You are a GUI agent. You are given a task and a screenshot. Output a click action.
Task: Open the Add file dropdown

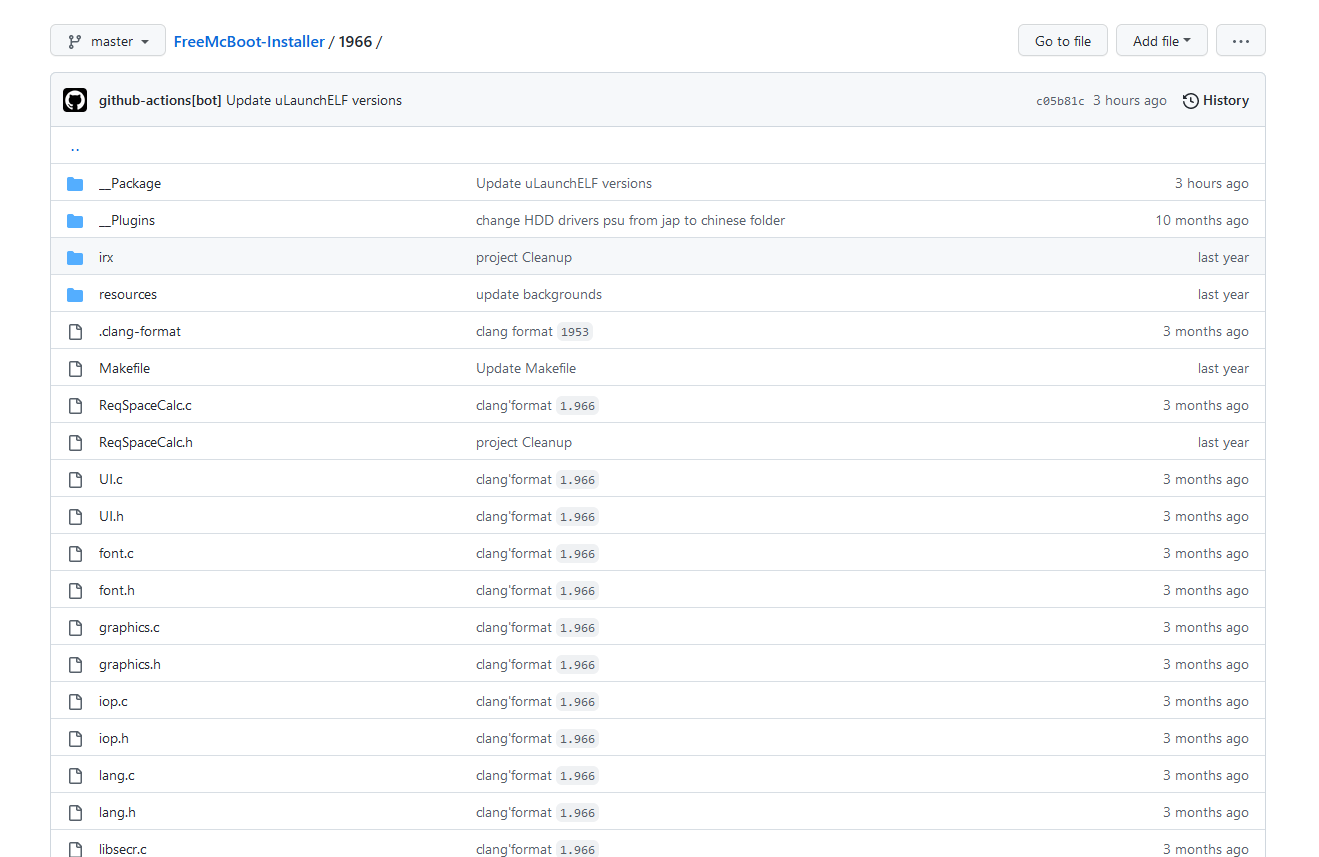(x=1161, y=41)
